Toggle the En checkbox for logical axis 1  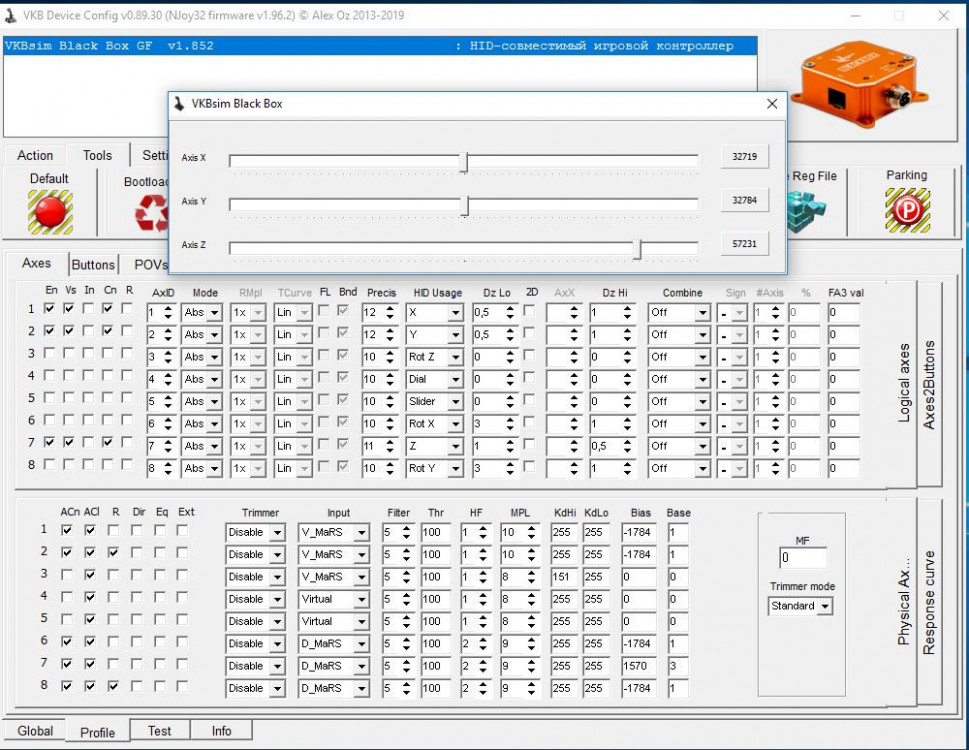[50, 309]
